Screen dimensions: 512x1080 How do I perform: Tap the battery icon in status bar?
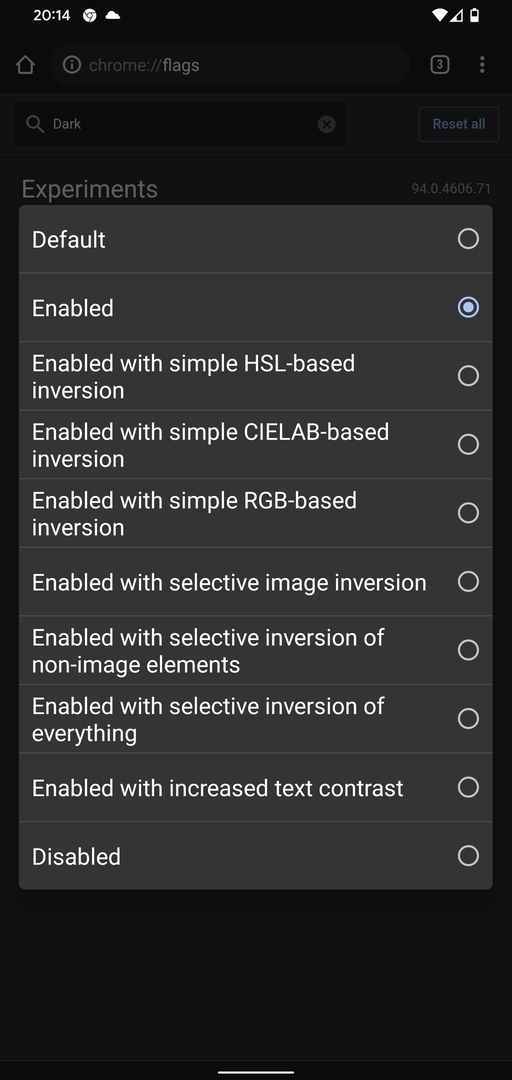[x=475, y=15]
